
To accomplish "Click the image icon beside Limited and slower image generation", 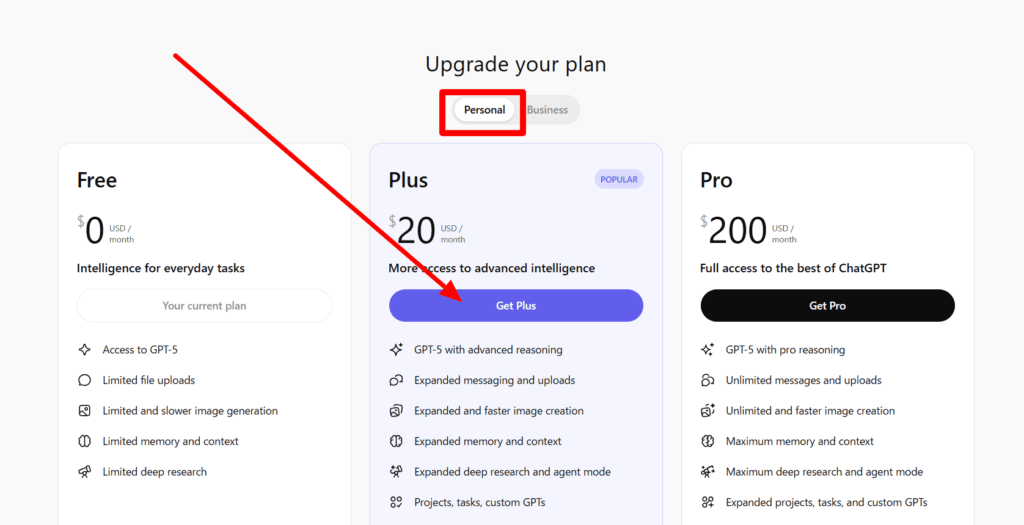I will [x=84, y=411].
